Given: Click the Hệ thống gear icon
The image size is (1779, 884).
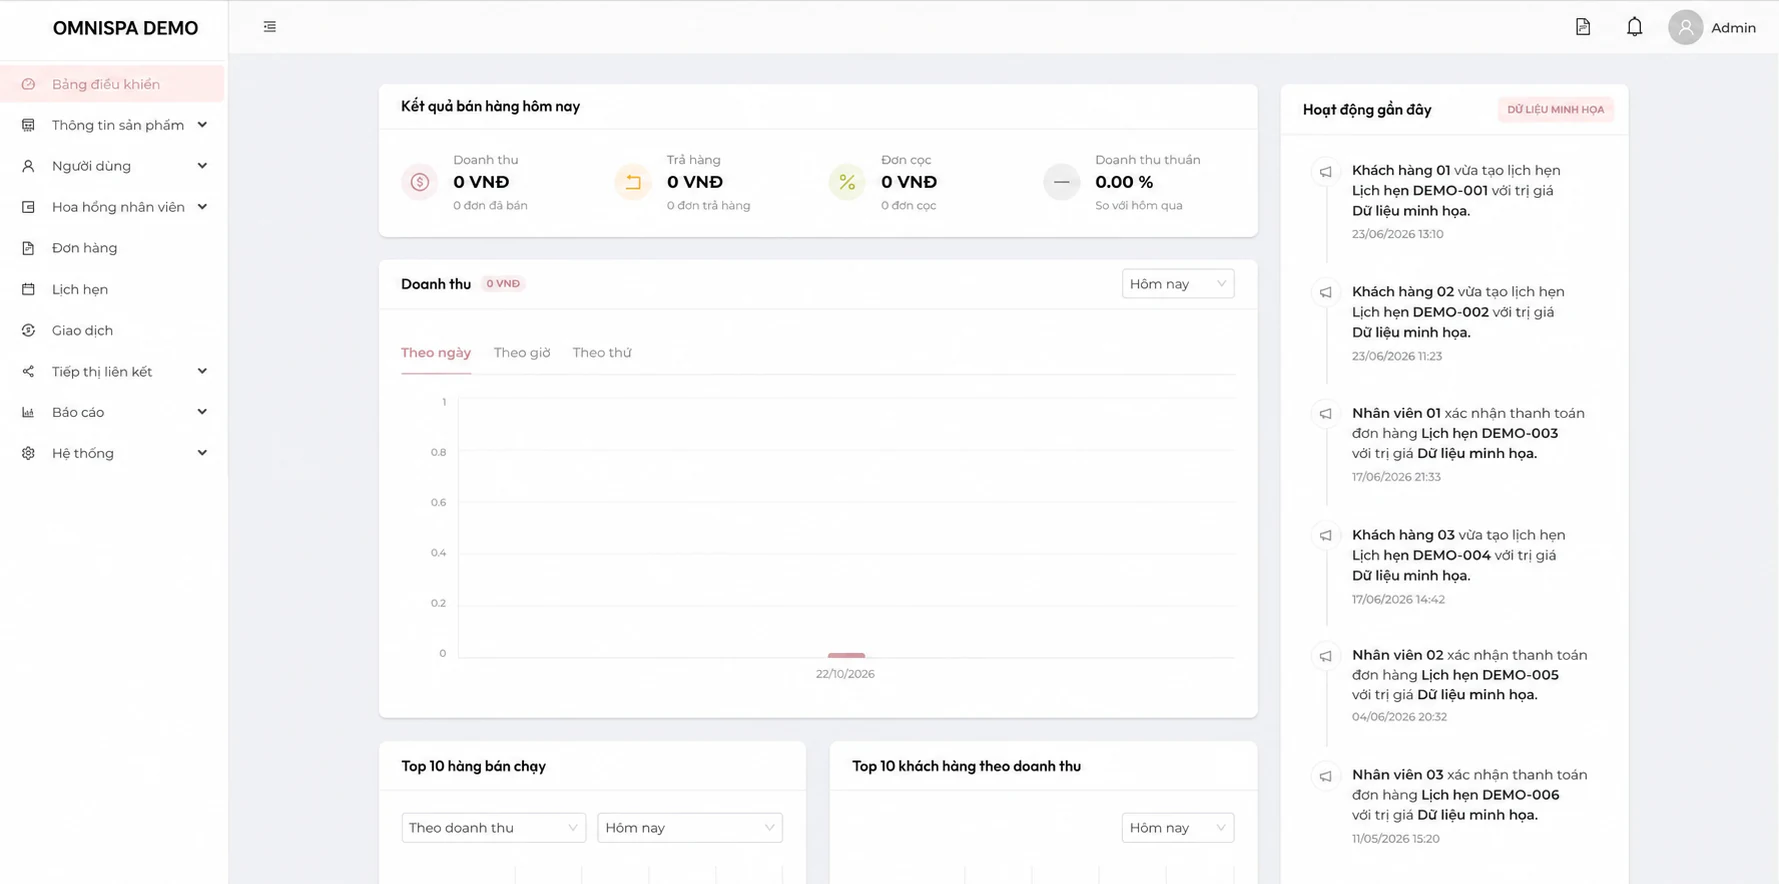Looking at the screenshot, I should [28, 453].
